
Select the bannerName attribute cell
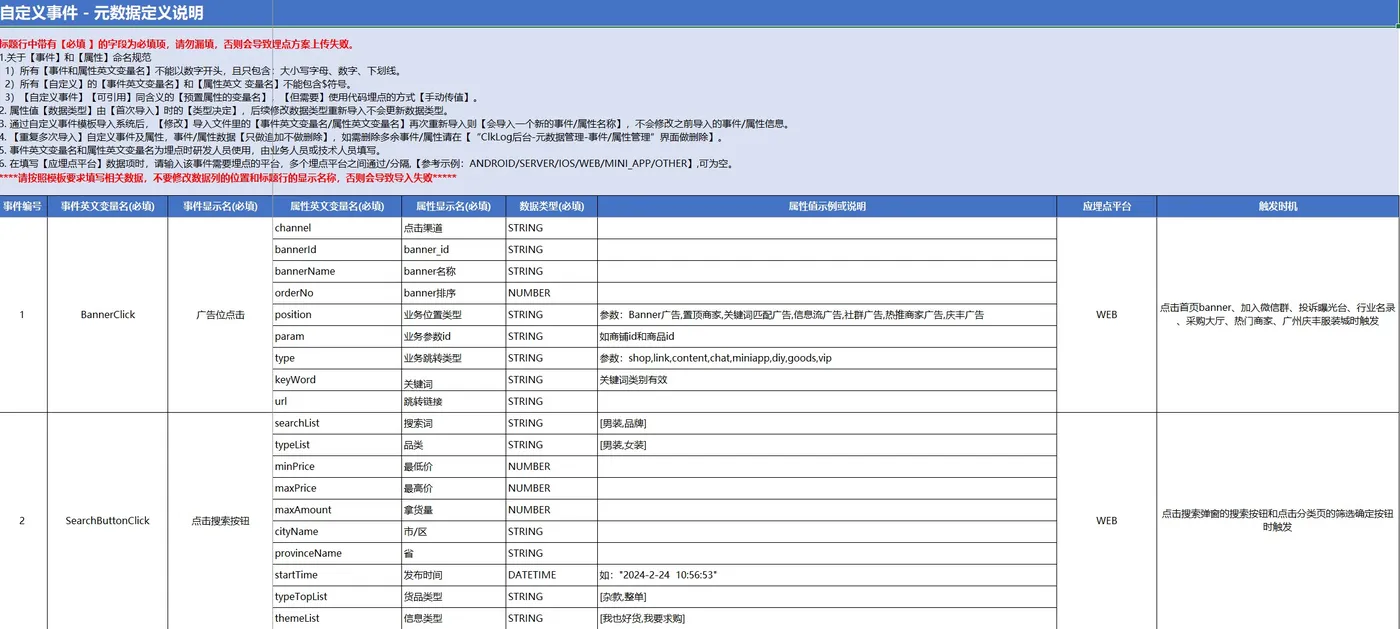click(337, 271)
